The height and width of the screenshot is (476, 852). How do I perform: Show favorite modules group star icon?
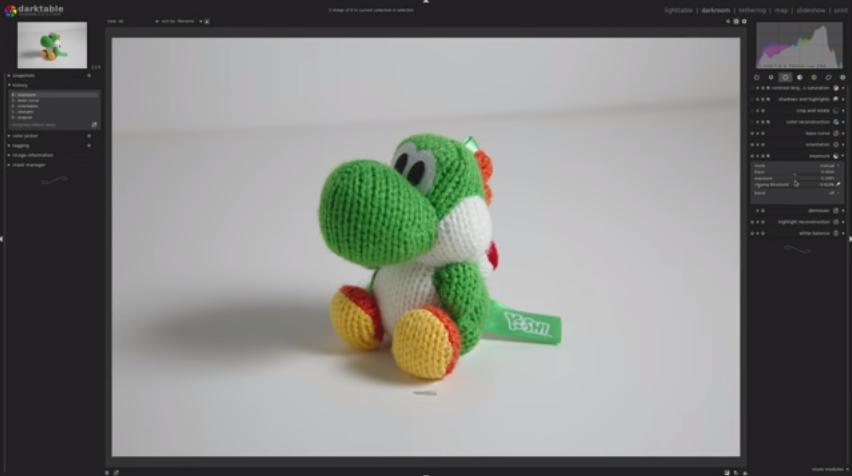[771, 78]
